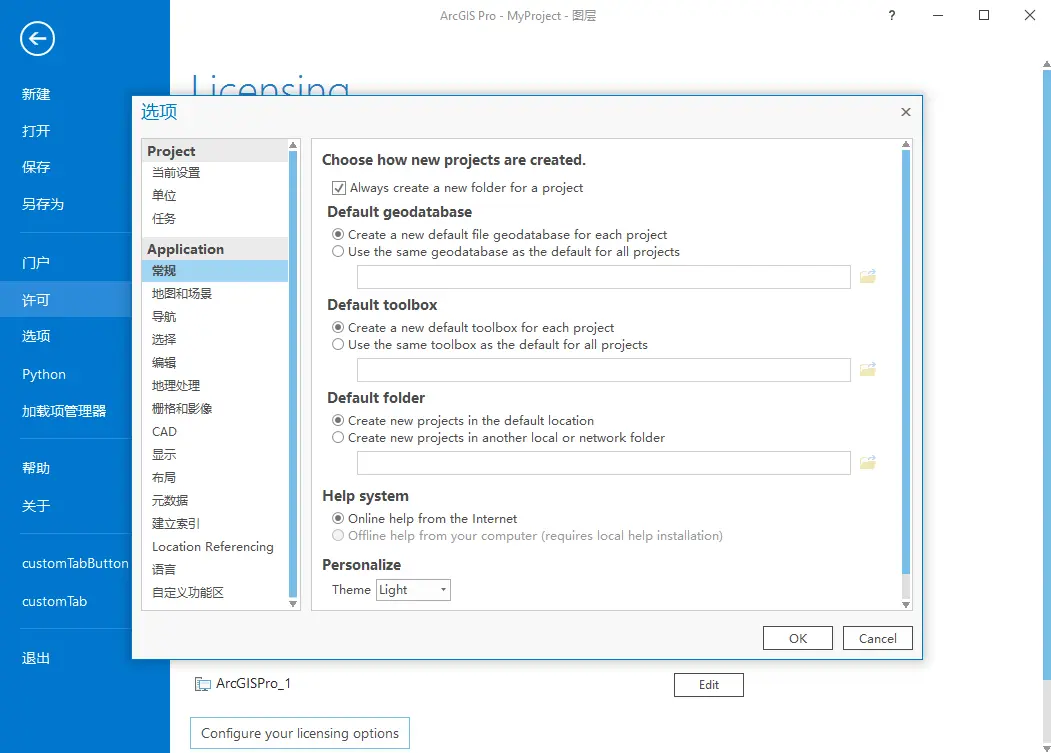The width and height of the screenshot is (1051, 753).
Task: Click 另存为 in the backstage menu
Action: pyautogui.click(x=43, y=204)
